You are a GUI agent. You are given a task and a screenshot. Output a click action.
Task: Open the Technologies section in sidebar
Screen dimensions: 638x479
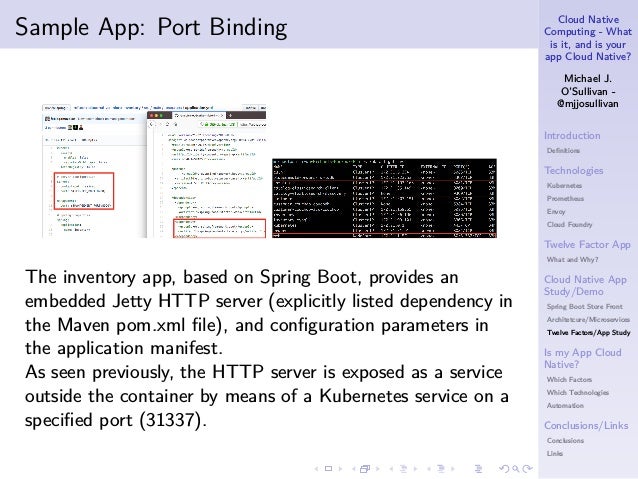click(x=574, y=171)
